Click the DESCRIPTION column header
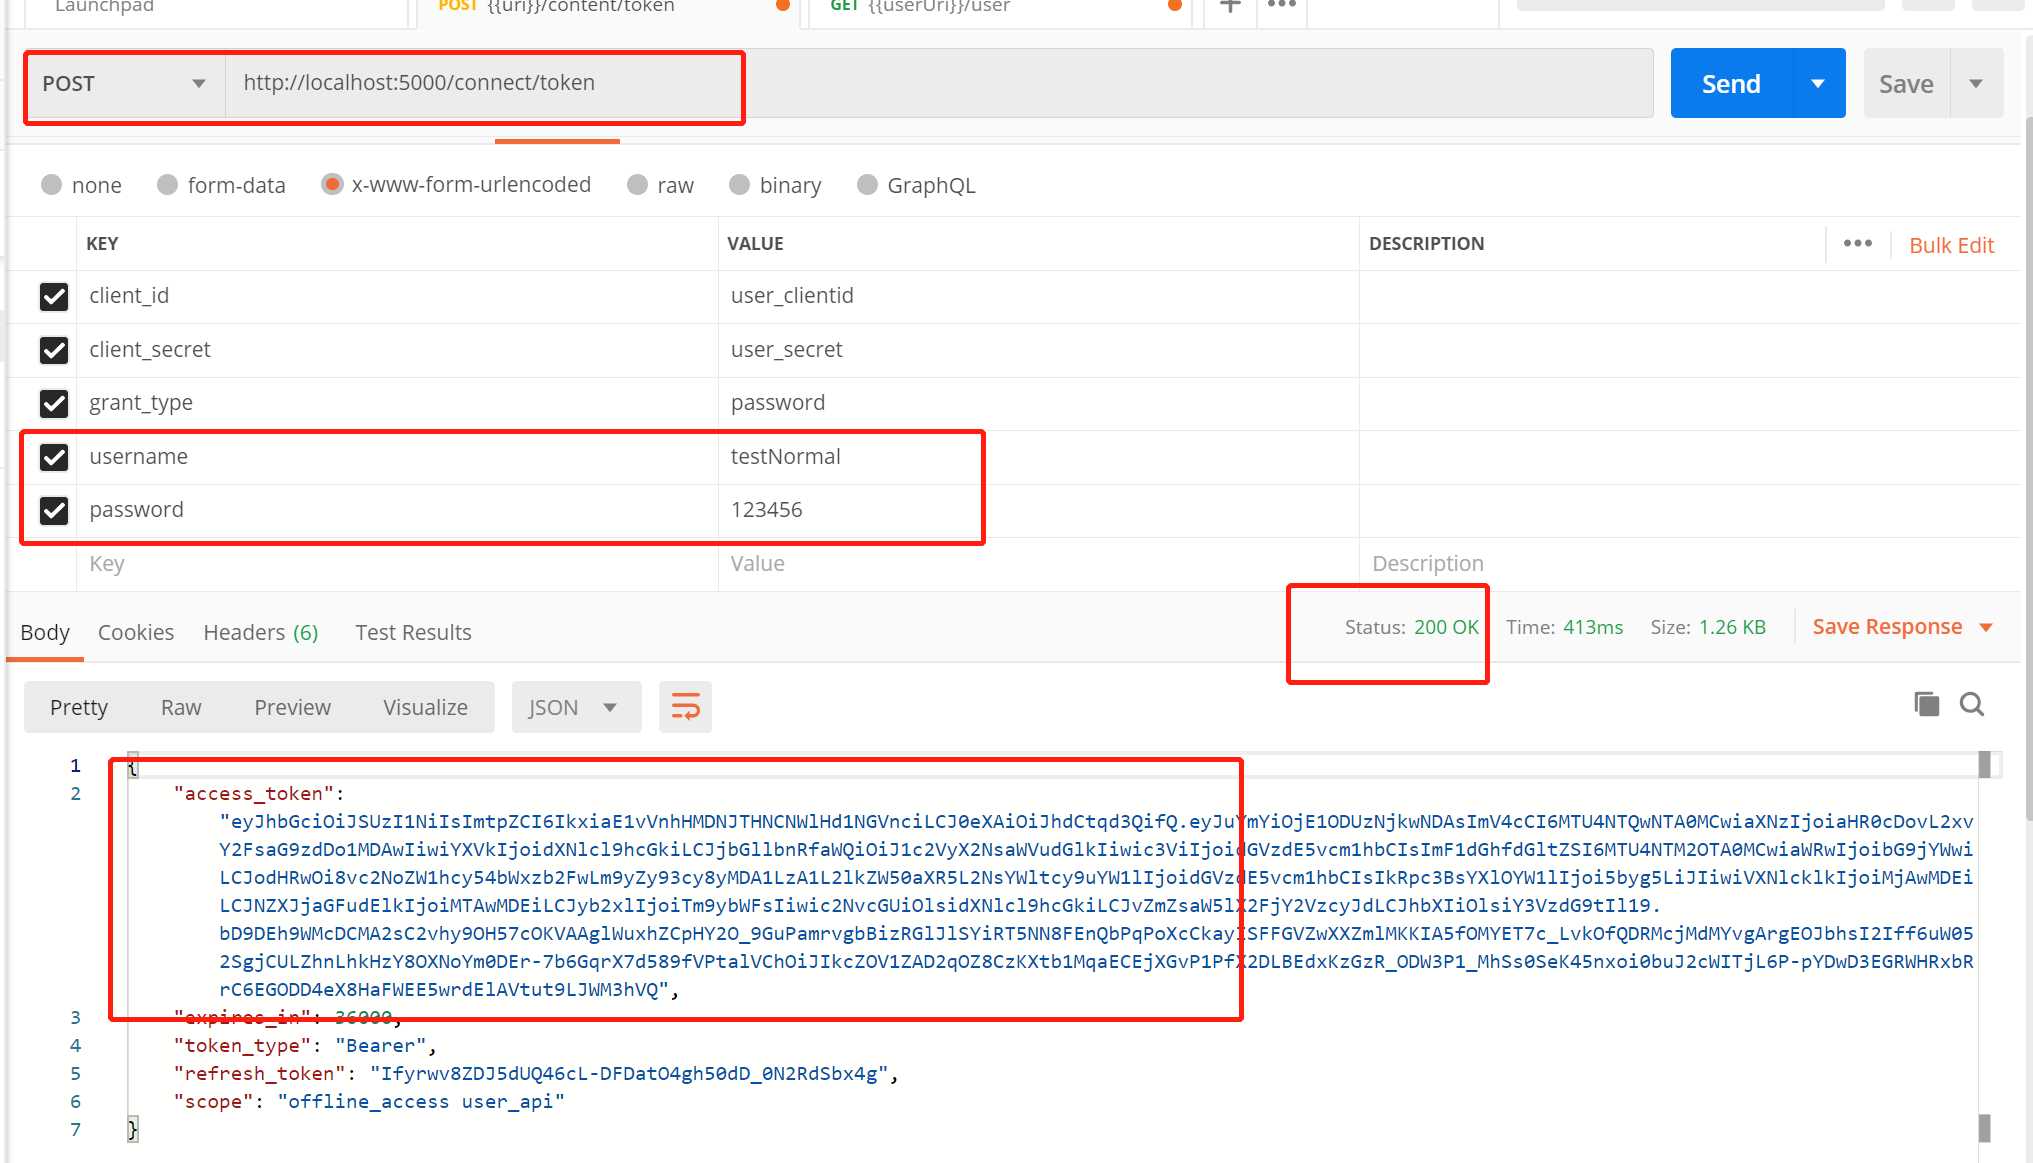Image resolution: width=2033 pixels, height=1163 pixels. [x=1426, y=244]
